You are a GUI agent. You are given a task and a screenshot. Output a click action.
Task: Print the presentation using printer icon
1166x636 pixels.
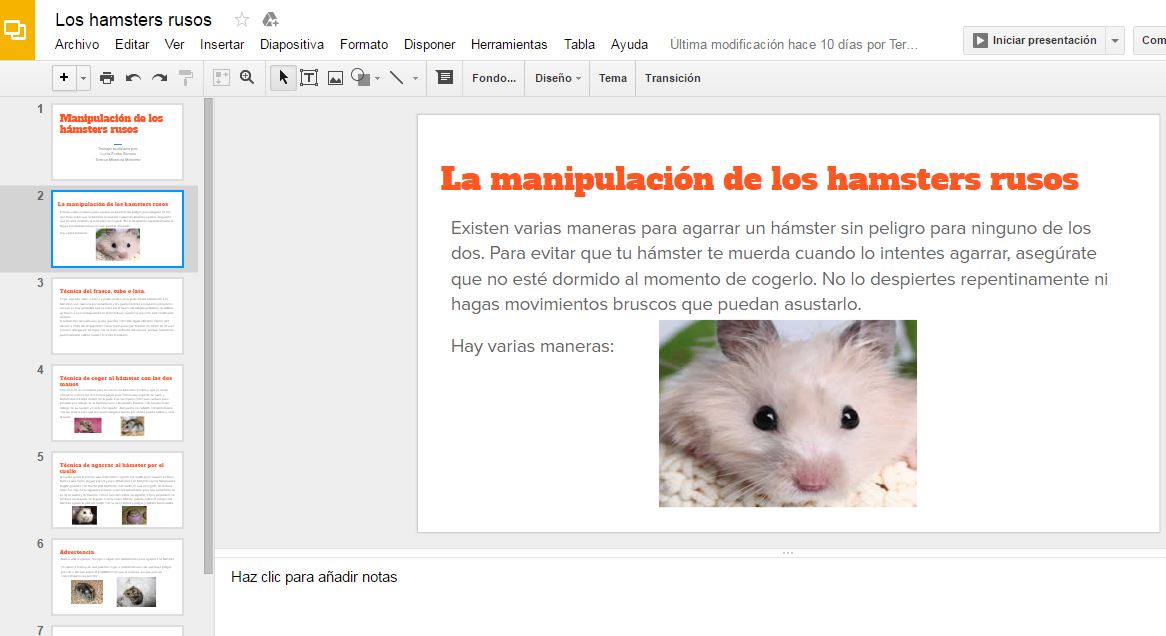pyautogui.click(x=107, y=77)
